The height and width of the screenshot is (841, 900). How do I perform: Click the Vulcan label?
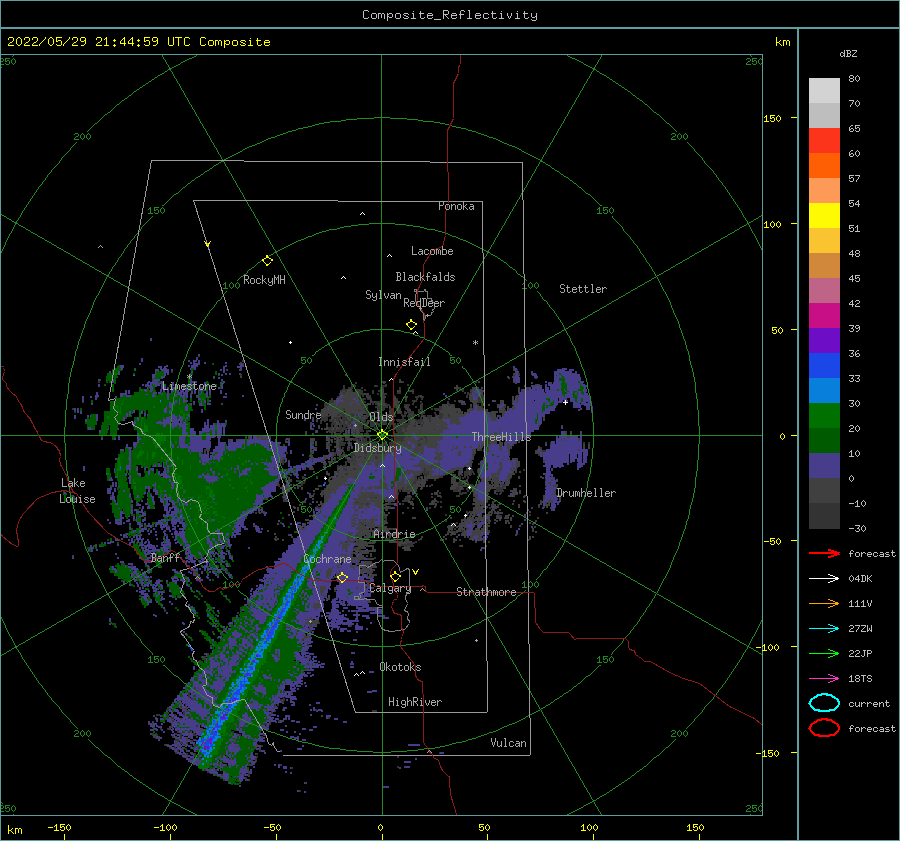pyautogui.click(x=508, y=743)
